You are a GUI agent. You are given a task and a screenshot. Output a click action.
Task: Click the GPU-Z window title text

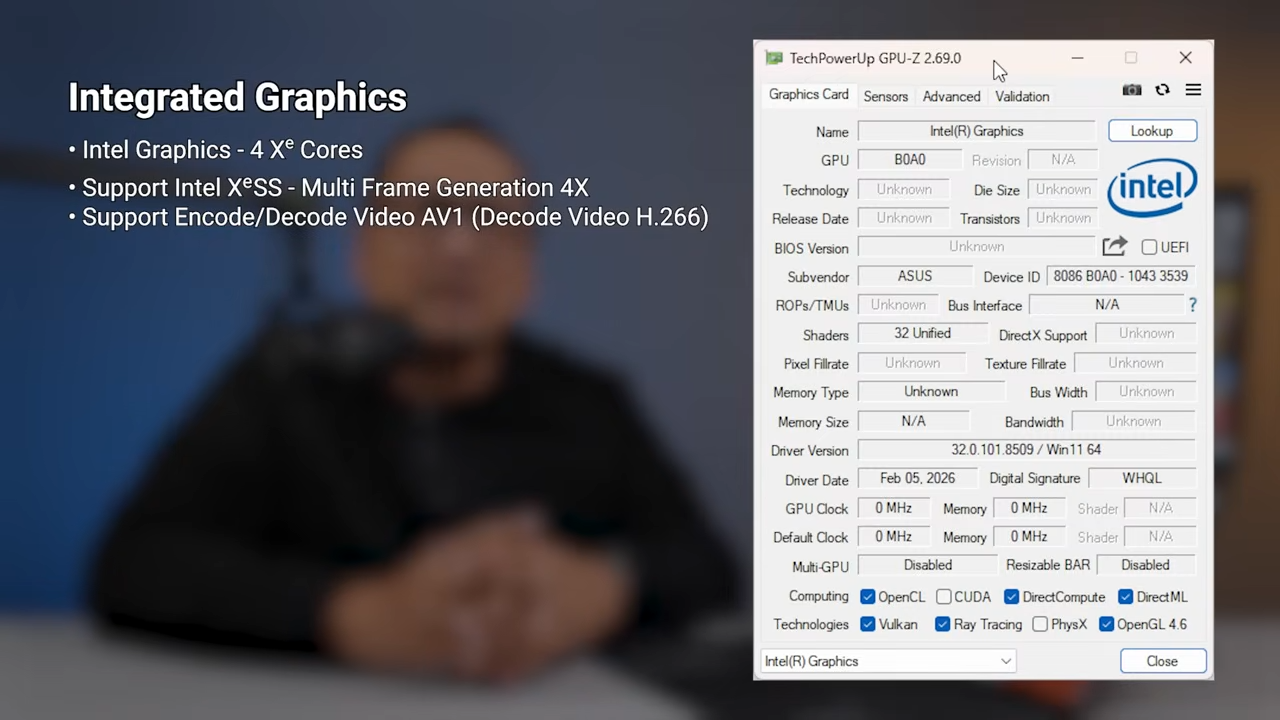pyautogui.click(x=875, y=58)
